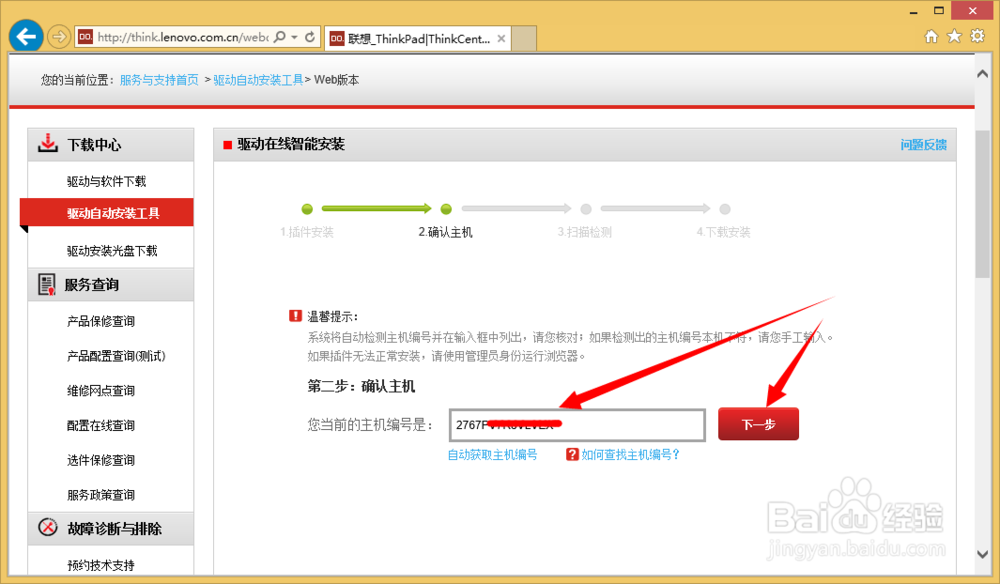Screen dimensions: 1000x584
Task: Click step 3 扫描检测 progress dot
Action: [585, 208]
